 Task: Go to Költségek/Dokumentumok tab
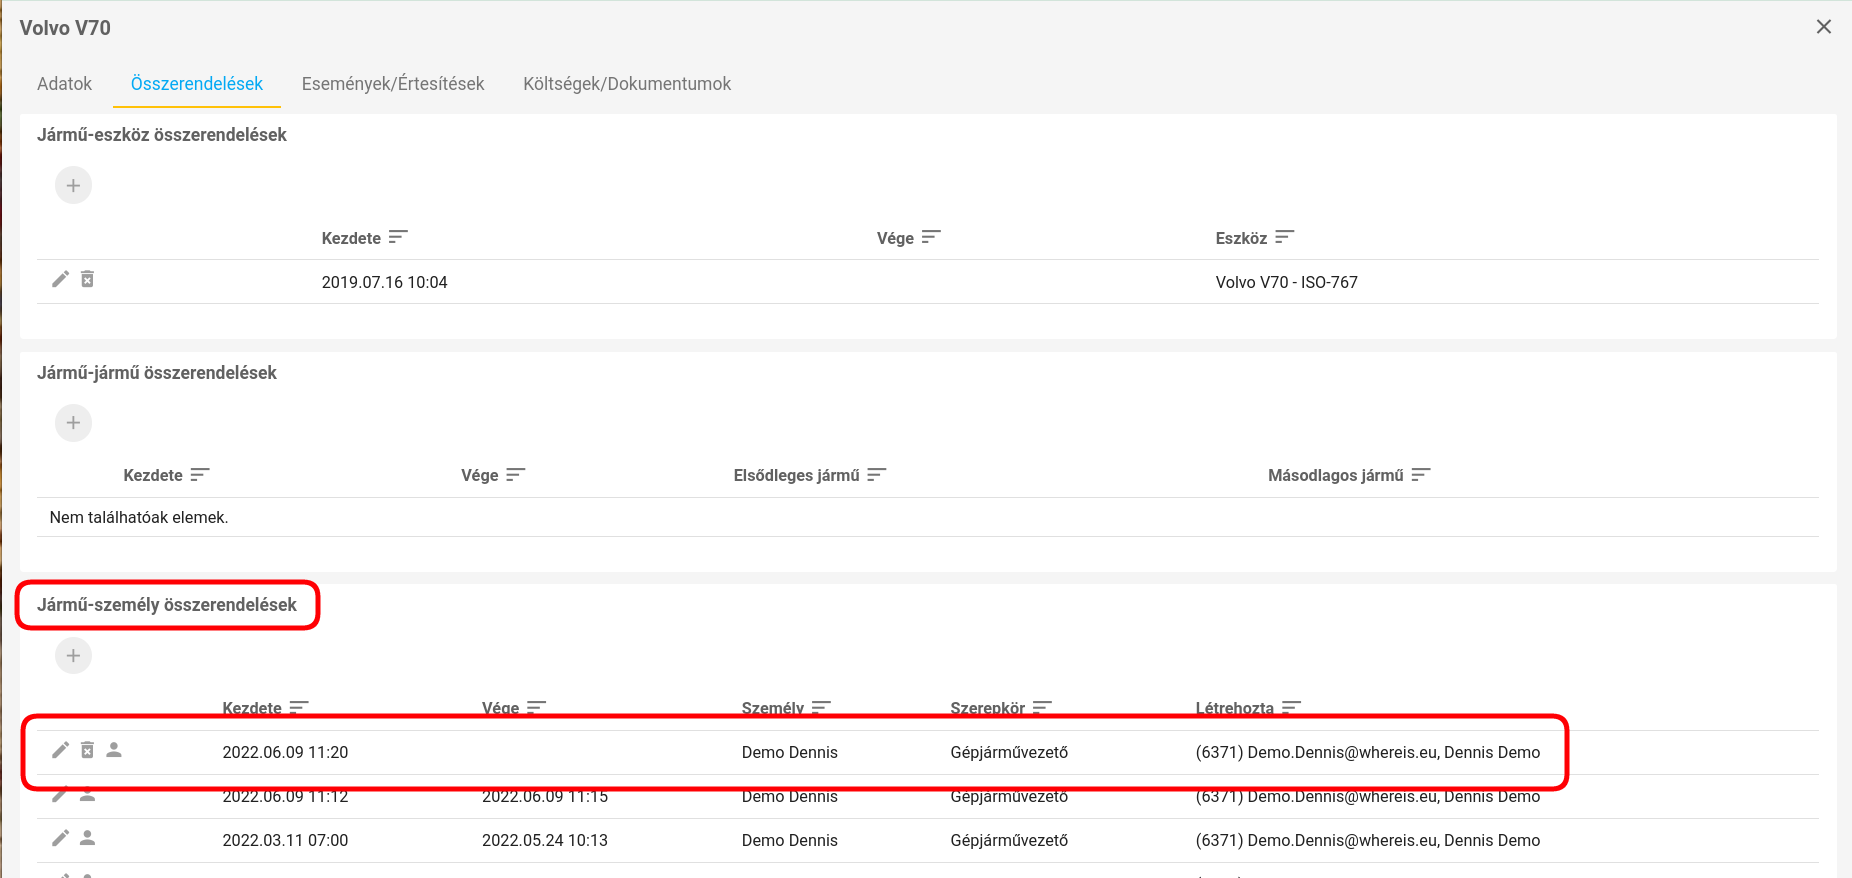coord(627,84)
